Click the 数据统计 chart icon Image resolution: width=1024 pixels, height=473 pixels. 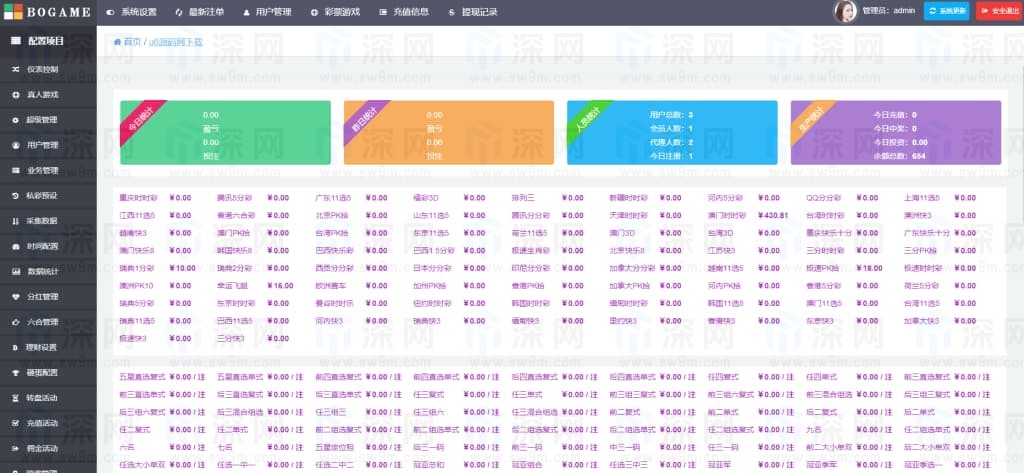tap(15, 271)
